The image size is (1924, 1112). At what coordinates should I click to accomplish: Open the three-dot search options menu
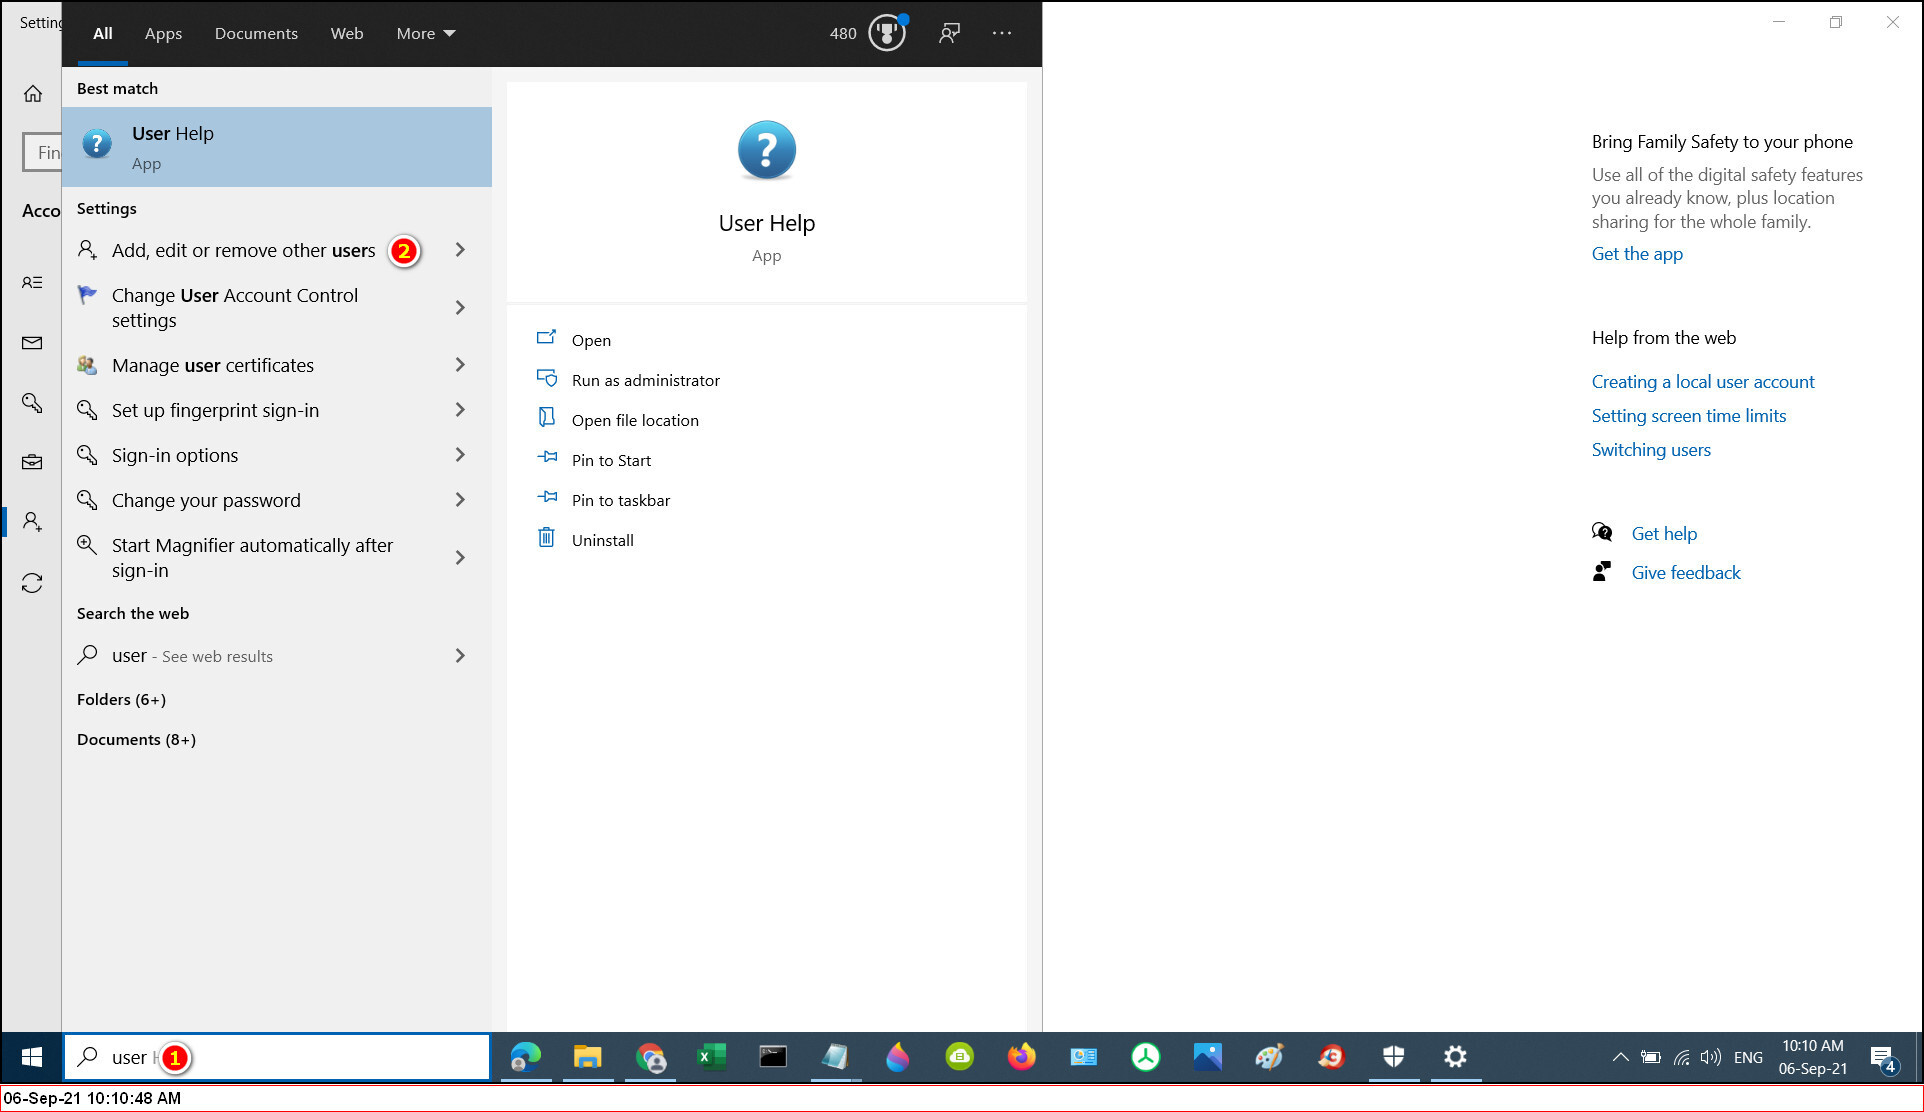[1001, 33]
